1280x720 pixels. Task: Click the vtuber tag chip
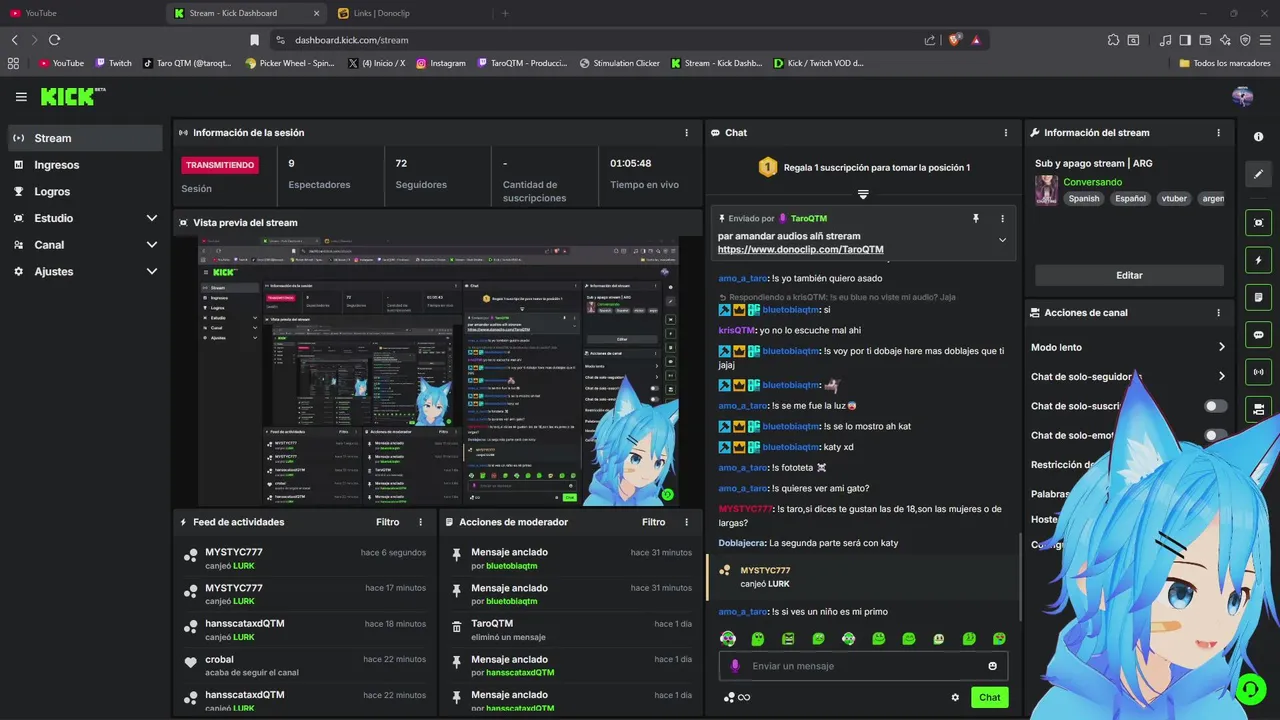click(1174, 198)
